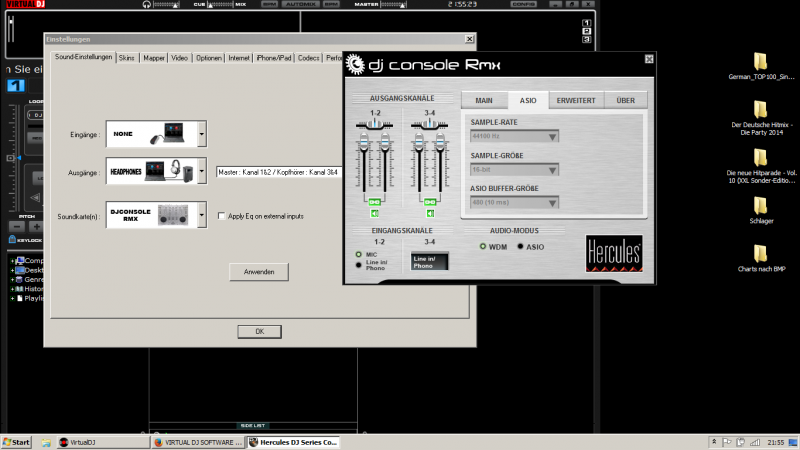Click the action center flag tray icon

pyautogui.click(x=727, y=442)
